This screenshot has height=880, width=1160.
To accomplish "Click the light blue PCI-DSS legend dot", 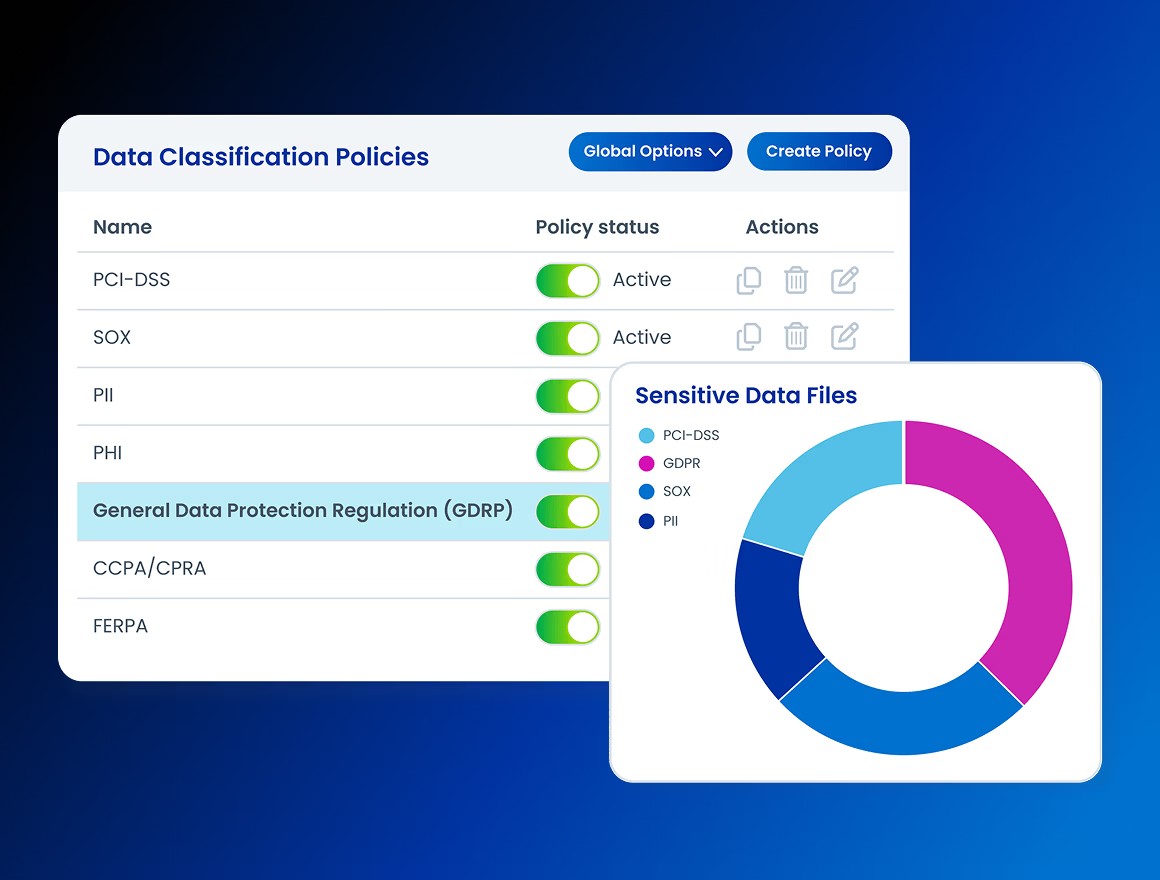I will coord(646,436).
